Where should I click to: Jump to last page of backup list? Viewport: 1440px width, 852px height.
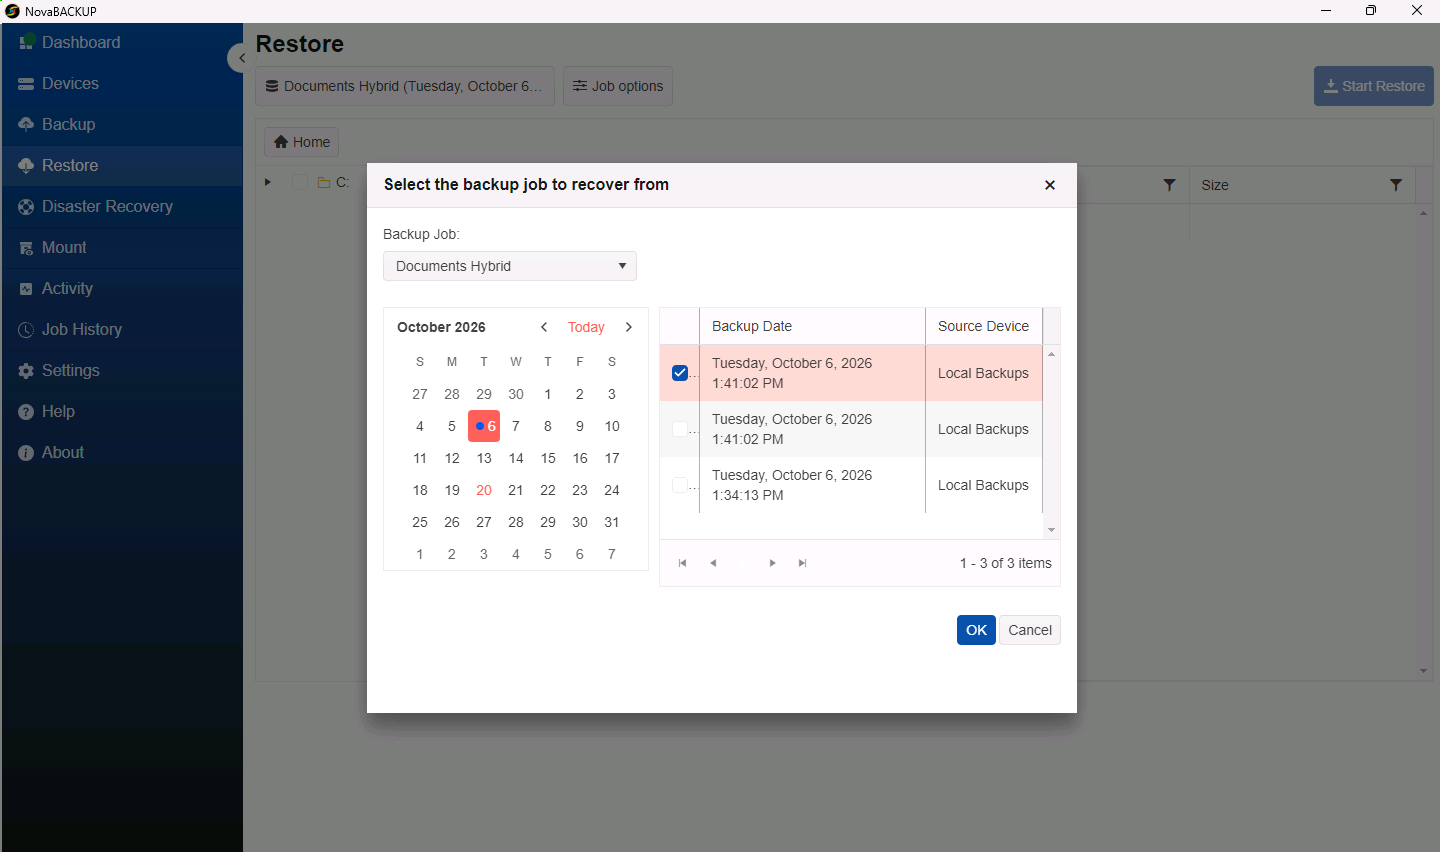pyautogui.click(x=802, y=563)
